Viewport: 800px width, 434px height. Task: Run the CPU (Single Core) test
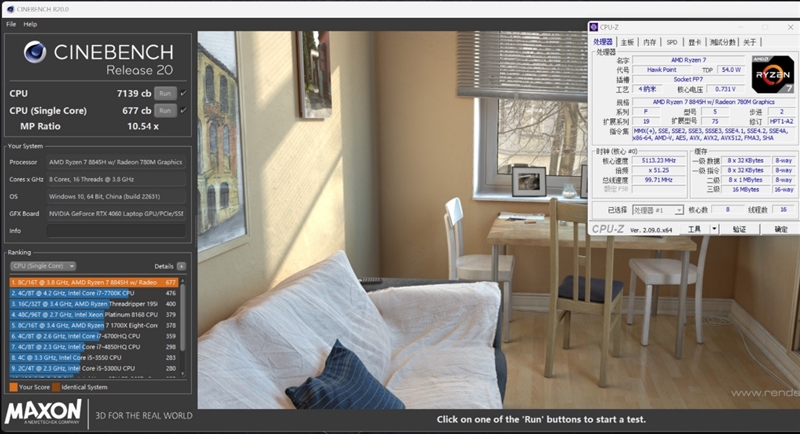(x=165, y=110)
